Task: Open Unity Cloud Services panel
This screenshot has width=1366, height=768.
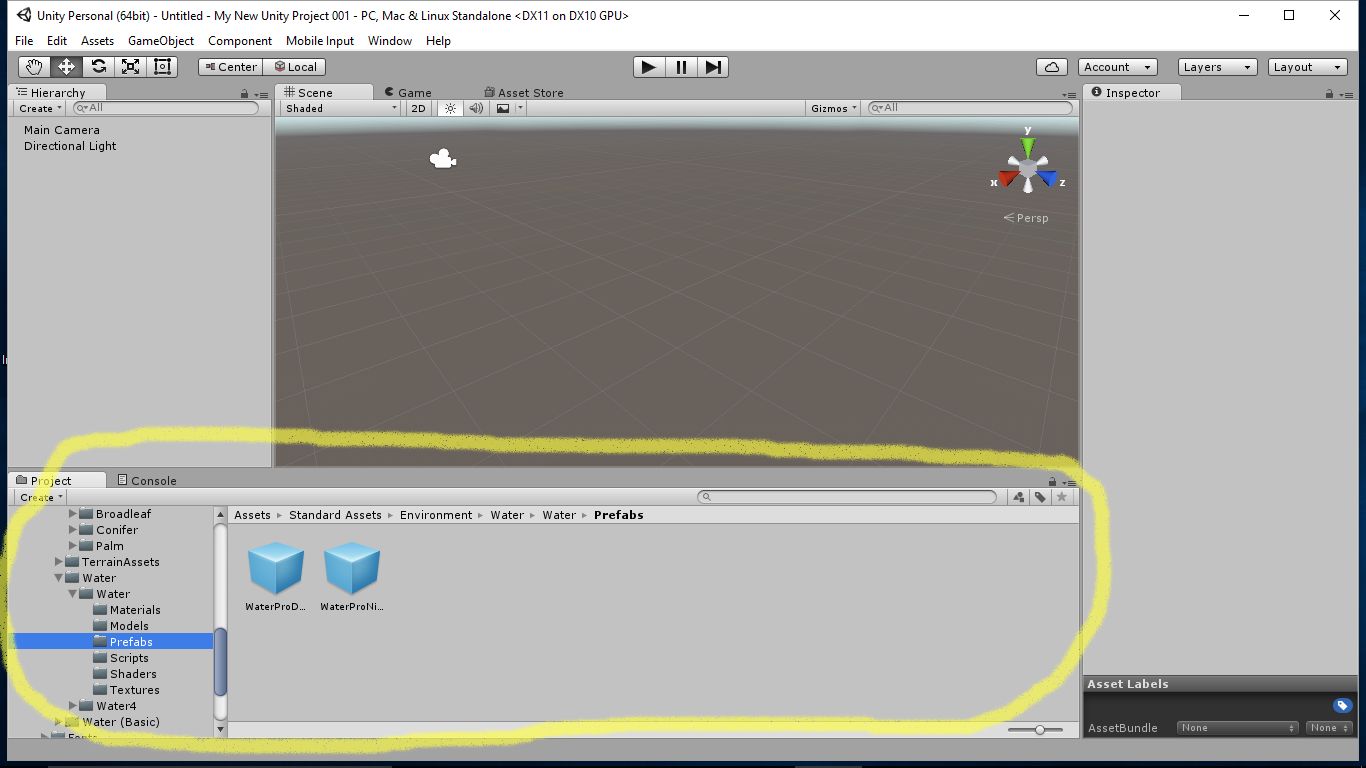Action: click(x=1051, y=67)
